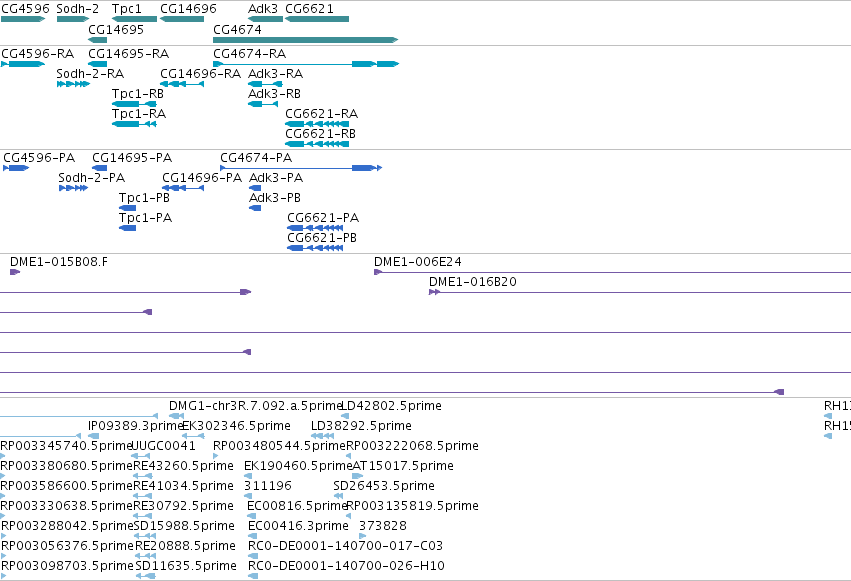Click the DME1-015B08.F clone label

click(x=59, y=262)
